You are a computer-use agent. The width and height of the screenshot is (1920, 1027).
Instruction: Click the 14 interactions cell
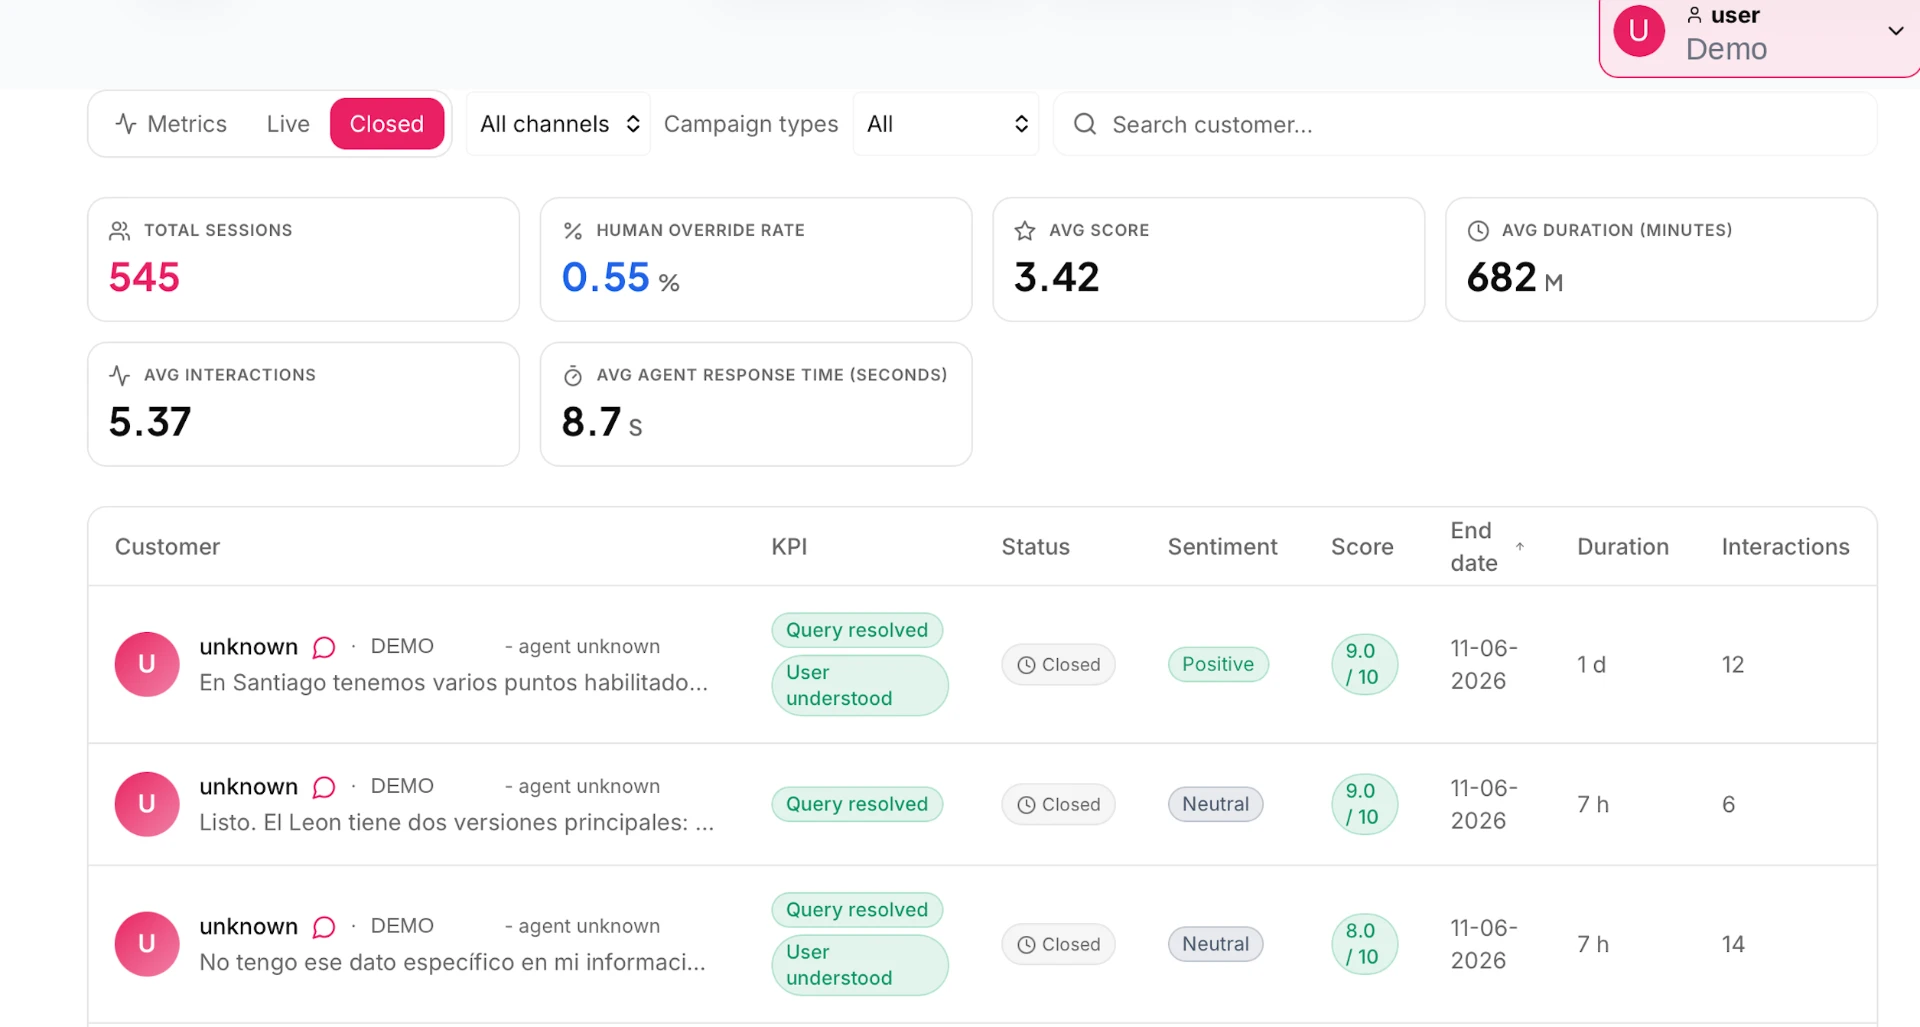pos(1733,944)
